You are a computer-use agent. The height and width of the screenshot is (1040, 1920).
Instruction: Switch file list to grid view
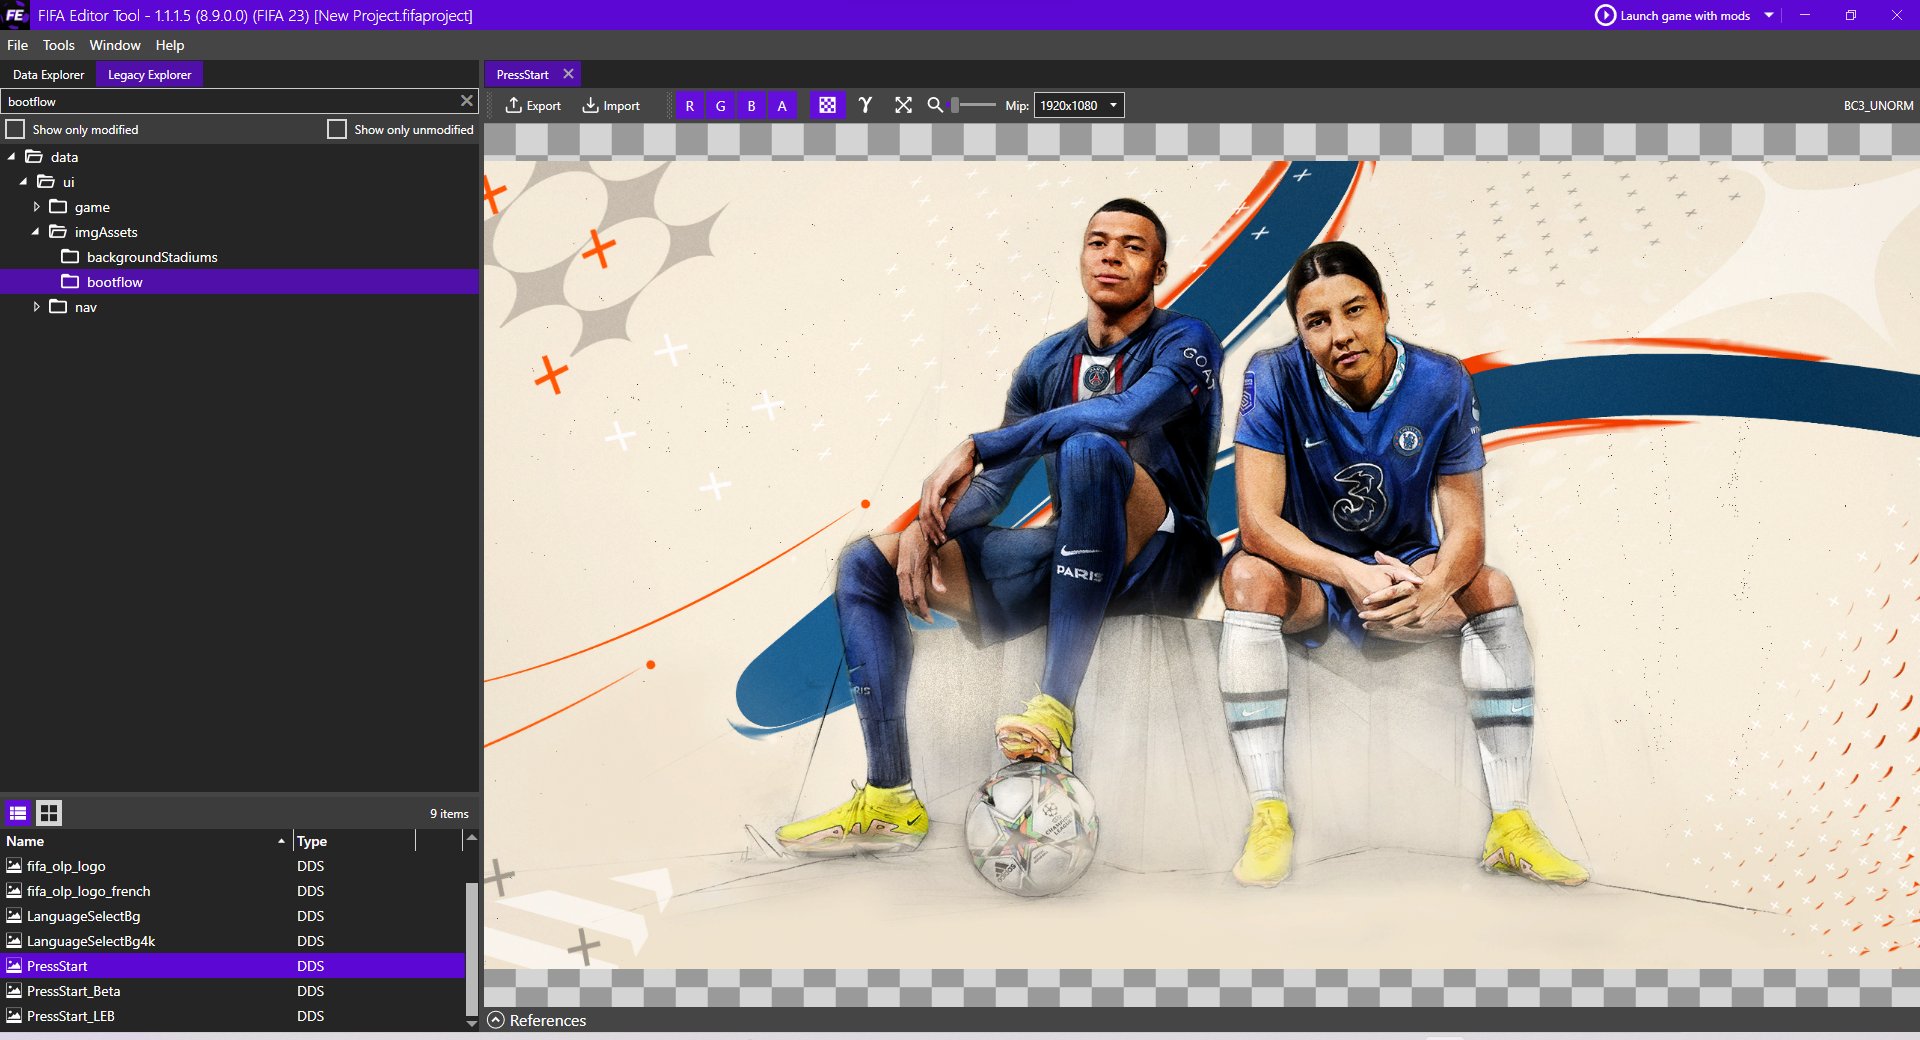49,813
